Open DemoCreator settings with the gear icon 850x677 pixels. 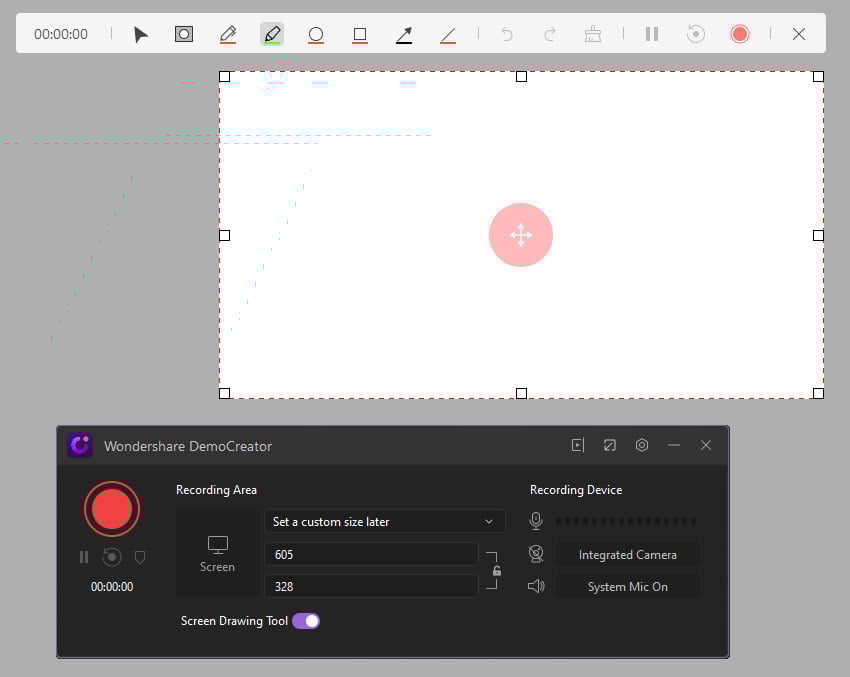click(642, 445)
